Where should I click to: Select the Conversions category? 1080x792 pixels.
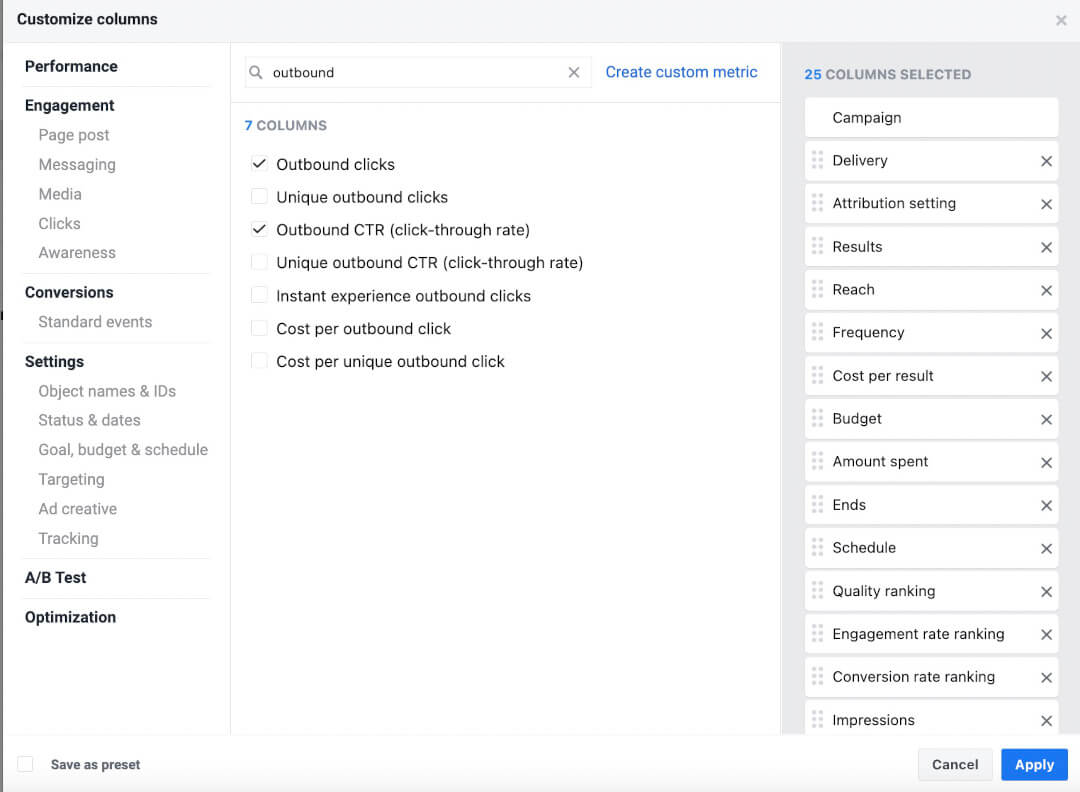tap(69, 292)
